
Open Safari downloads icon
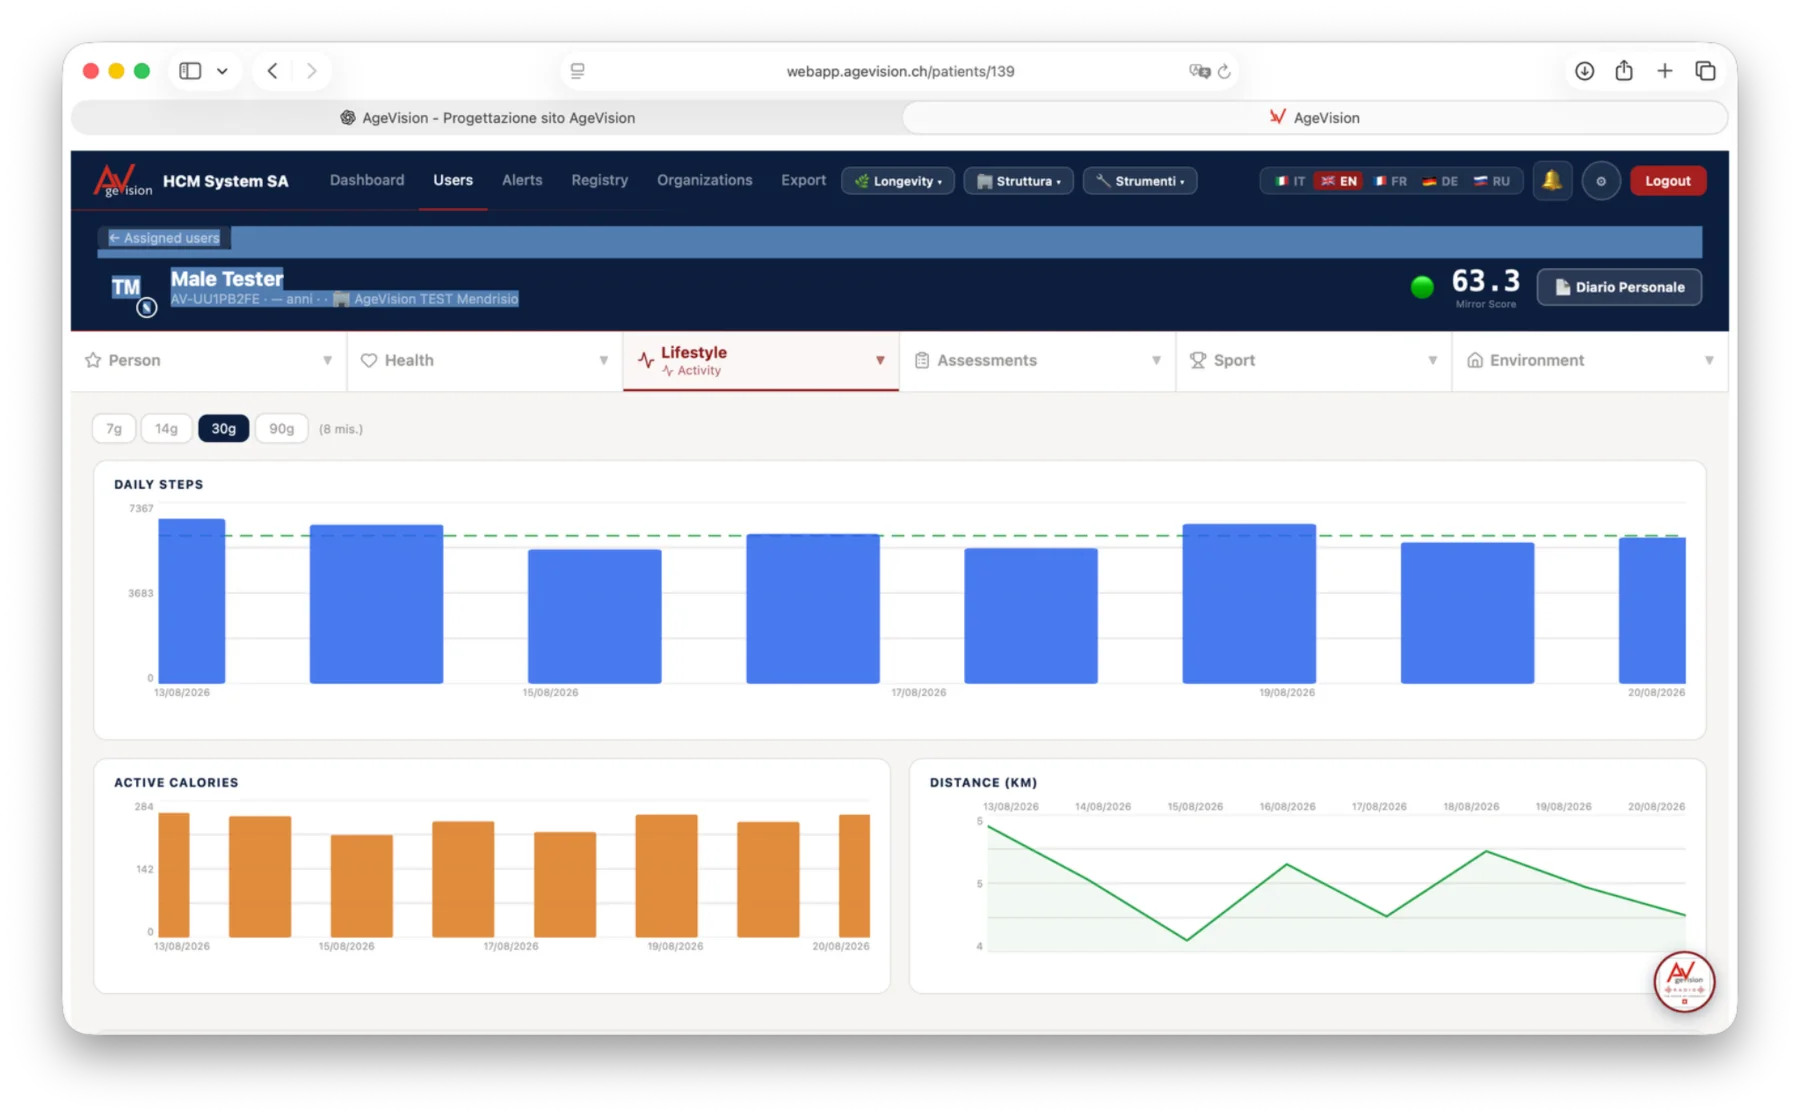(x=1584, y=71)
